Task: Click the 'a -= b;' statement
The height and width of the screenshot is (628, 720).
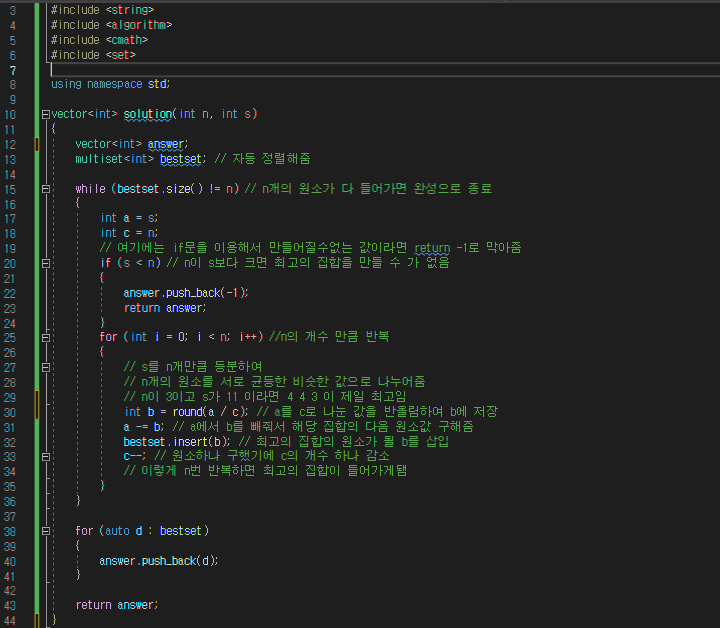Action: coord(143,427)
